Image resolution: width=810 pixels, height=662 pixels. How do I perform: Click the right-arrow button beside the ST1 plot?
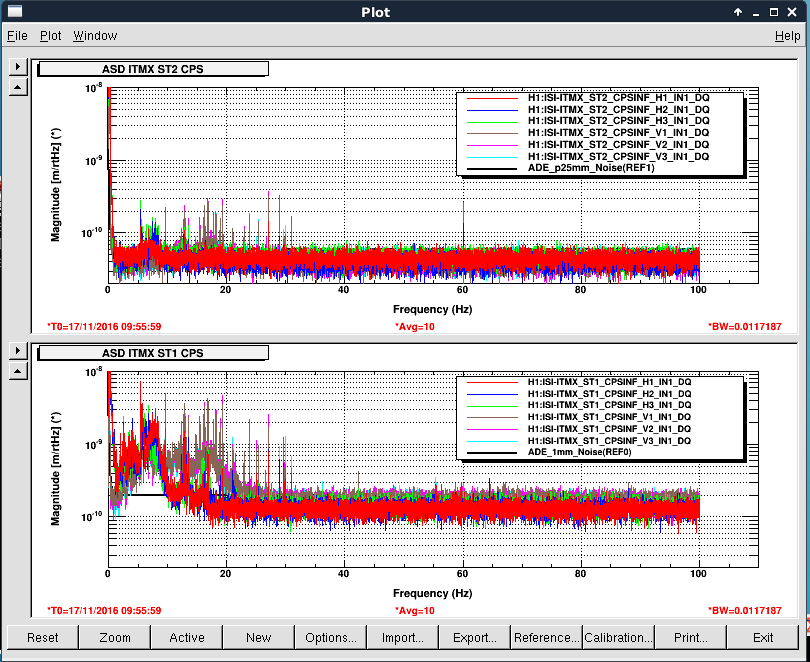(17, 350)
